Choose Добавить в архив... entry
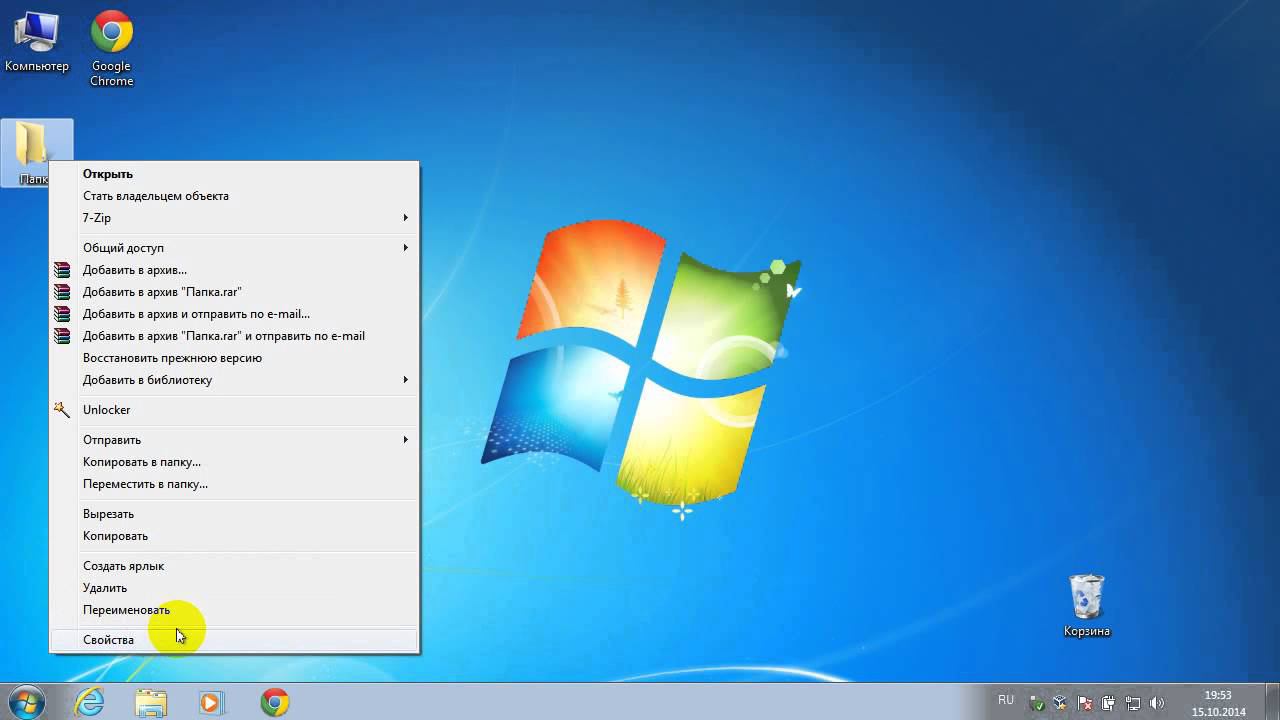 click(234, 270)
